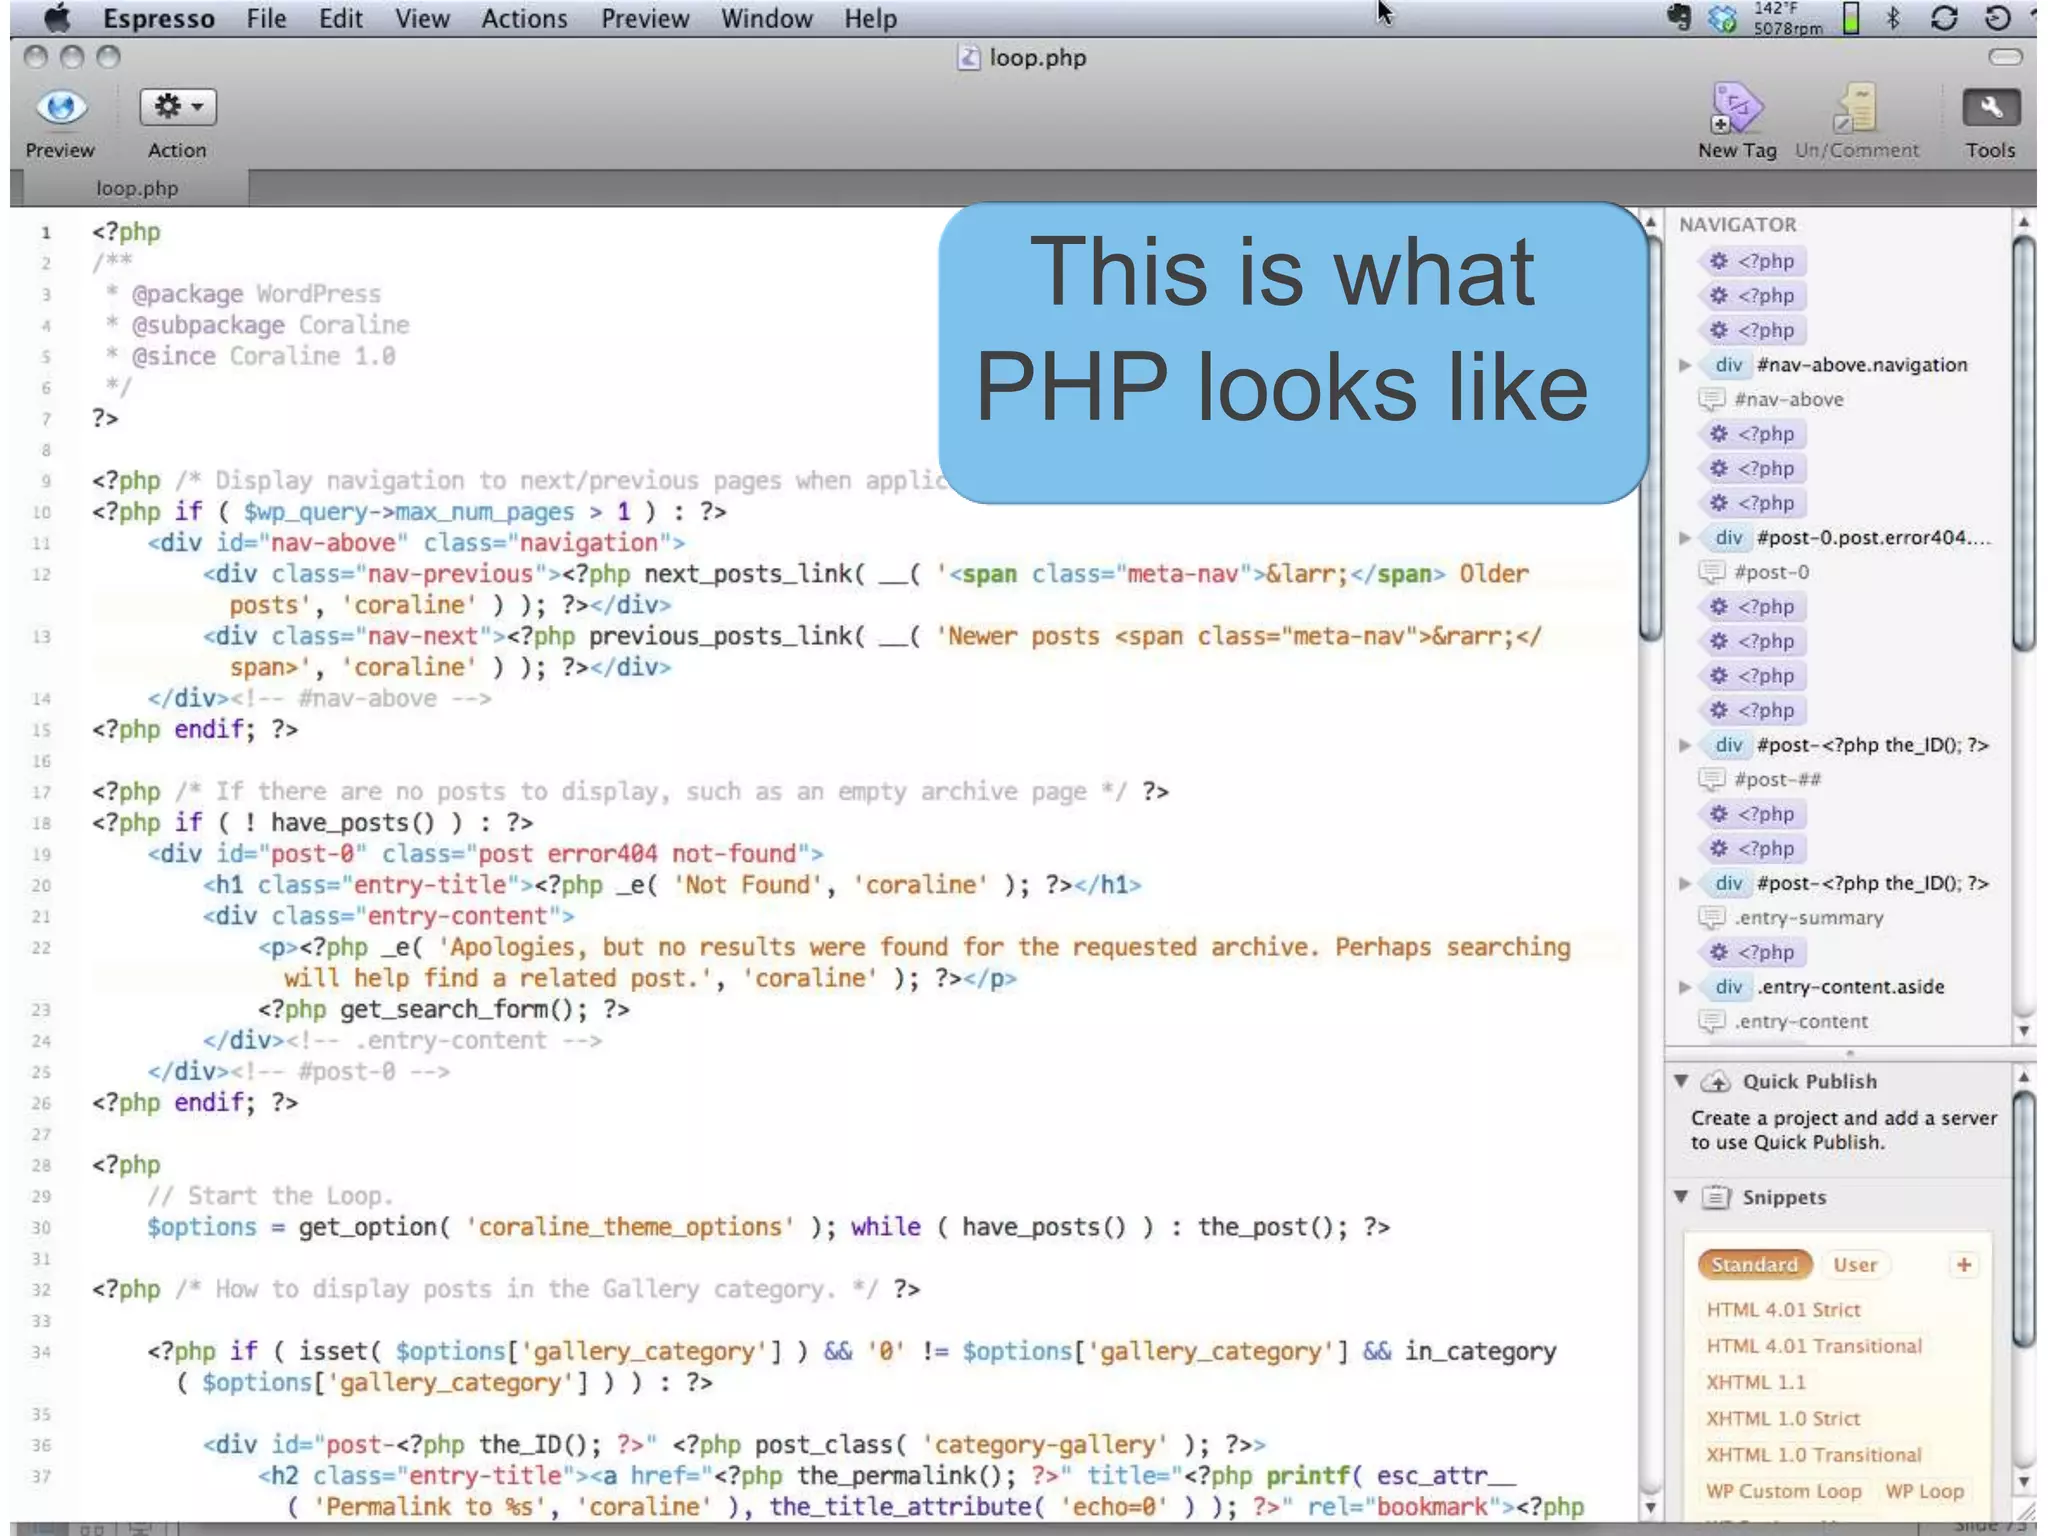
Task: Insert XHTML 1.0 Strict snippet
Action: [x=1783, y=1419]
